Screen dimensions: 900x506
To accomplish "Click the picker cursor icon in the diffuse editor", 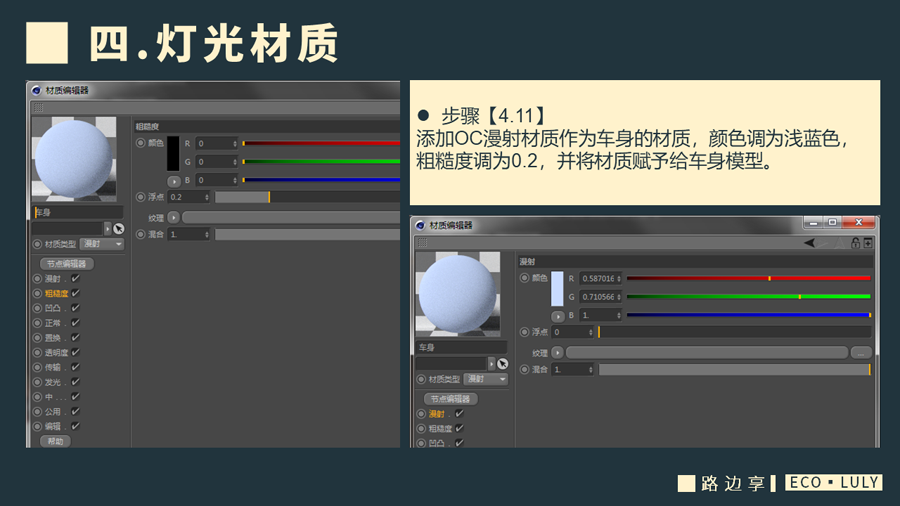I will click(502, 363).
